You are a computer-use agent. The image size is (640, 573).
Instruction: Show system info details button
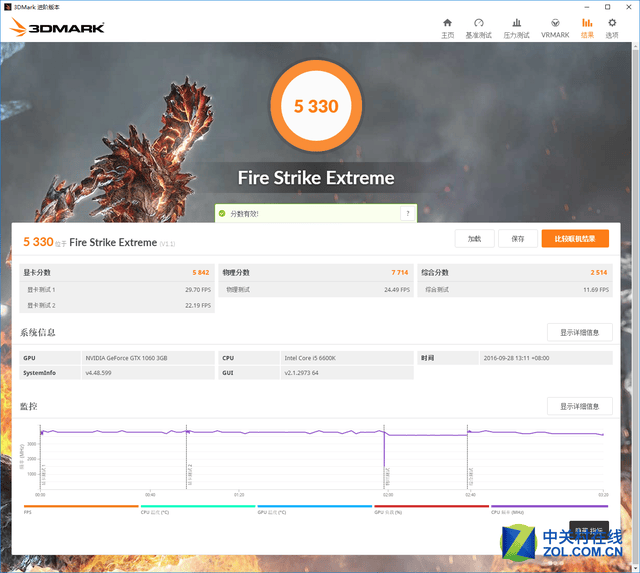[x=580, y=333]
